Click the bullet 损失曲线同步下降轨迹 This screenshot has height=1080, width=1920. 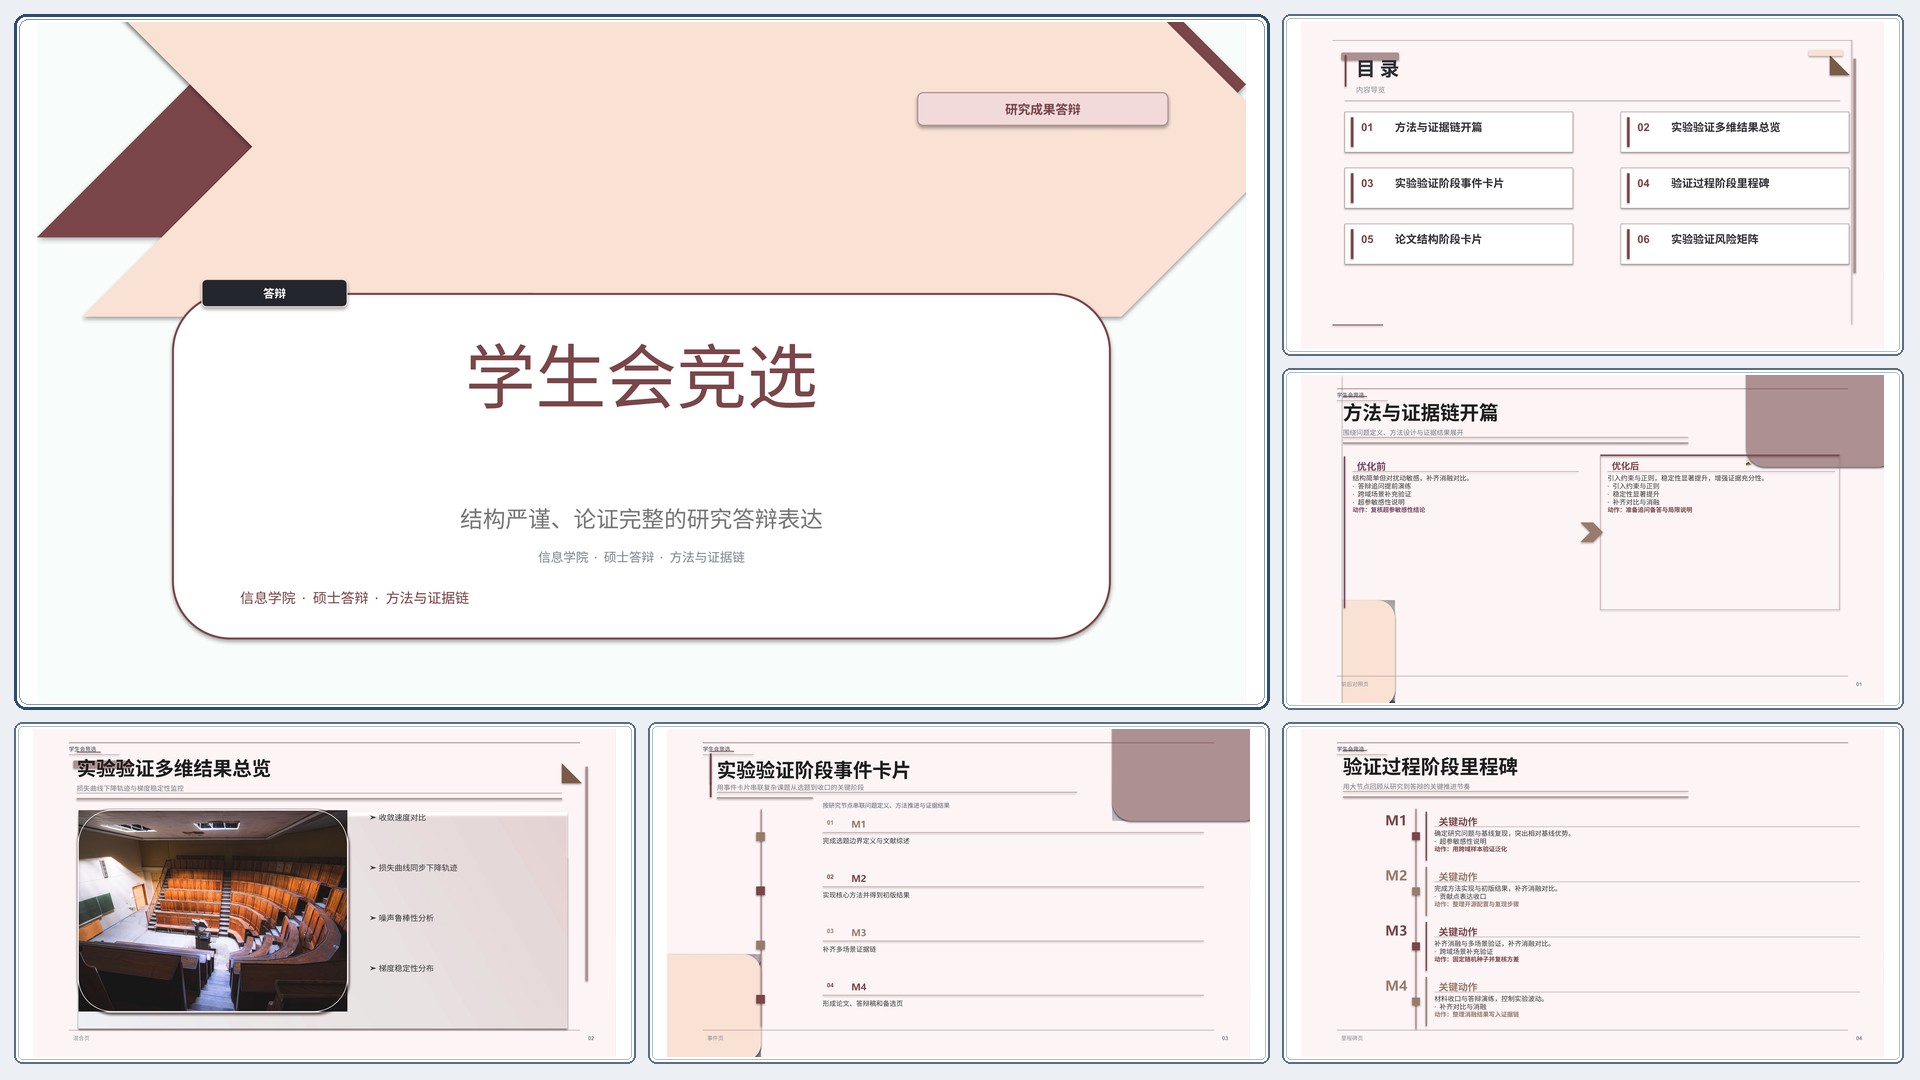[x=414, y=868]
